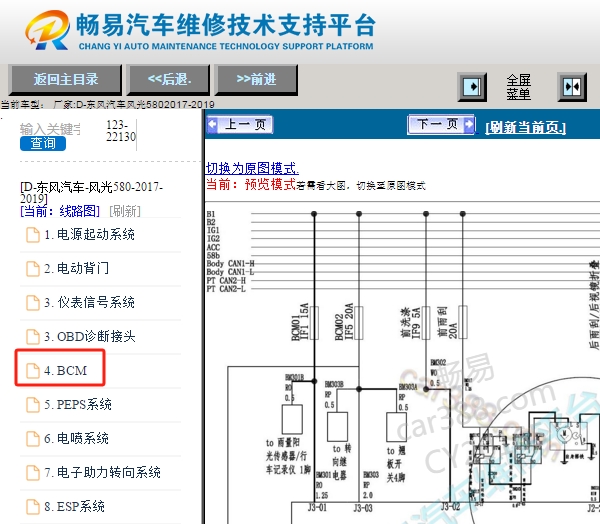Open 3. 仪表信号系统 entry
Image resolution: width=600 pixels, height=524 pixels.
(x=89, y=303)
